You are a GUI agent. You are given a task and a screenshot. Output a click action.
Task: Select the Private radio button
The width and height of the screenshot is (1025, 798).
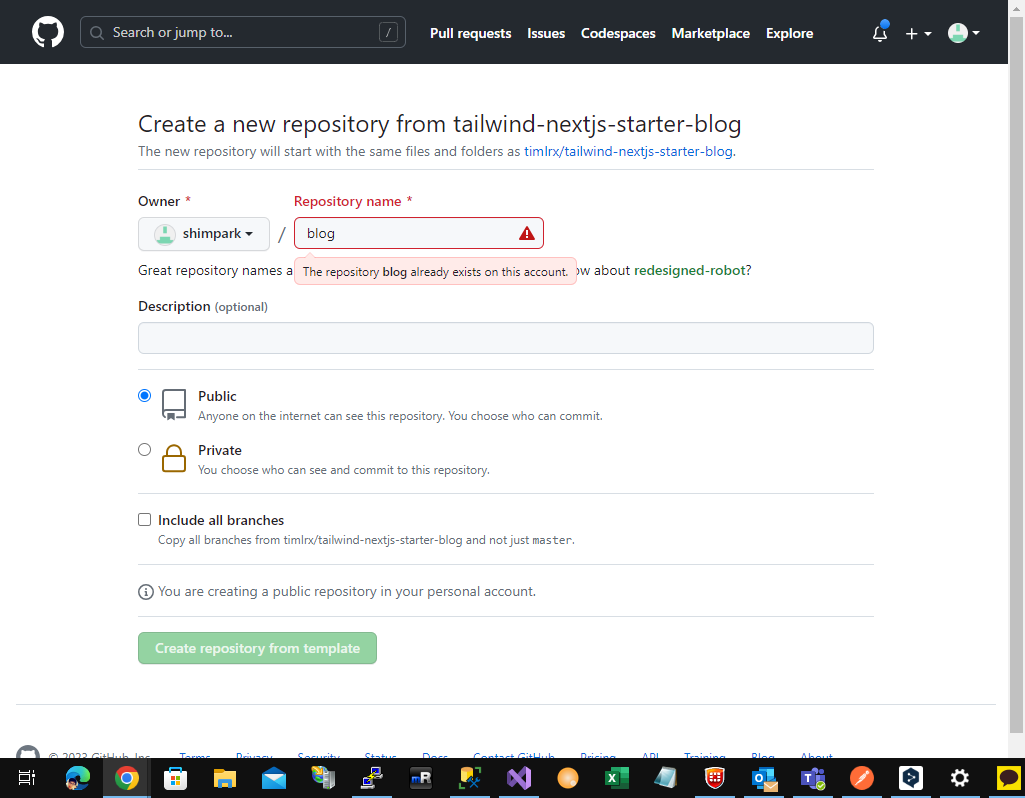click(x=144, y=450)
